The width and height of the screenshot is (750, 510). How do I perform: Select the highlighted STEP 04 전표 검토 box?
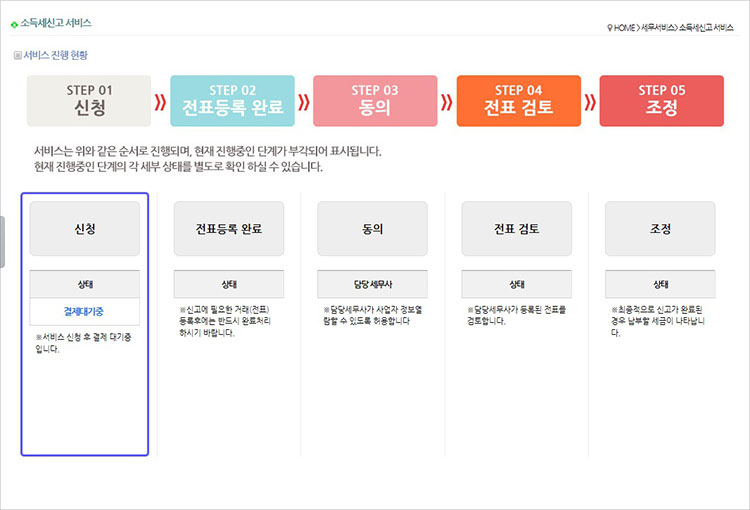518,101
